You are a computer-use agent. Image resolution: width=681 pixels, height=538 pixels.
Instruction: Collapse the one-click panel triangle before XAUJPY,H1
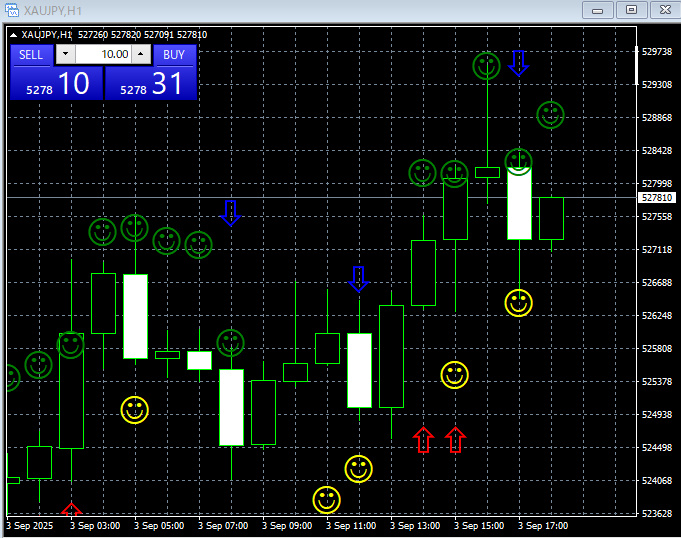point(13,35)
